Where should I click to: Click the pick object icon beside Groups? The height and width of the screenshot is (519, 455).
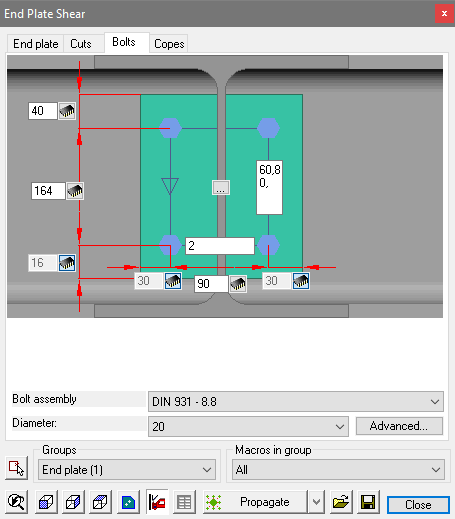click(x=16, y=468)
